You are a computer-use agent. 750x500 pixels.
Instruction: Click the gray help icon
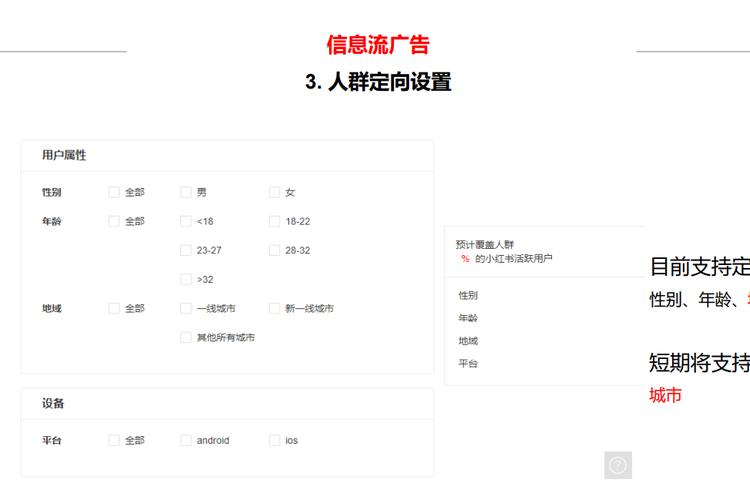[618, 465]
